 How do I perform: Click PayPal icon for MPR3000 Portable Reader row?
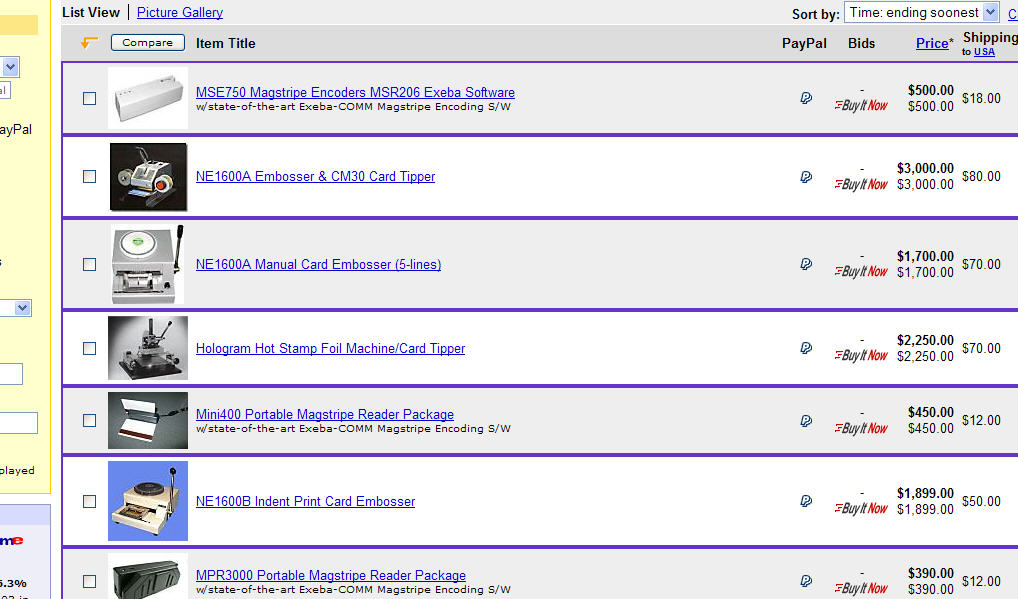(x=806, y=581)
